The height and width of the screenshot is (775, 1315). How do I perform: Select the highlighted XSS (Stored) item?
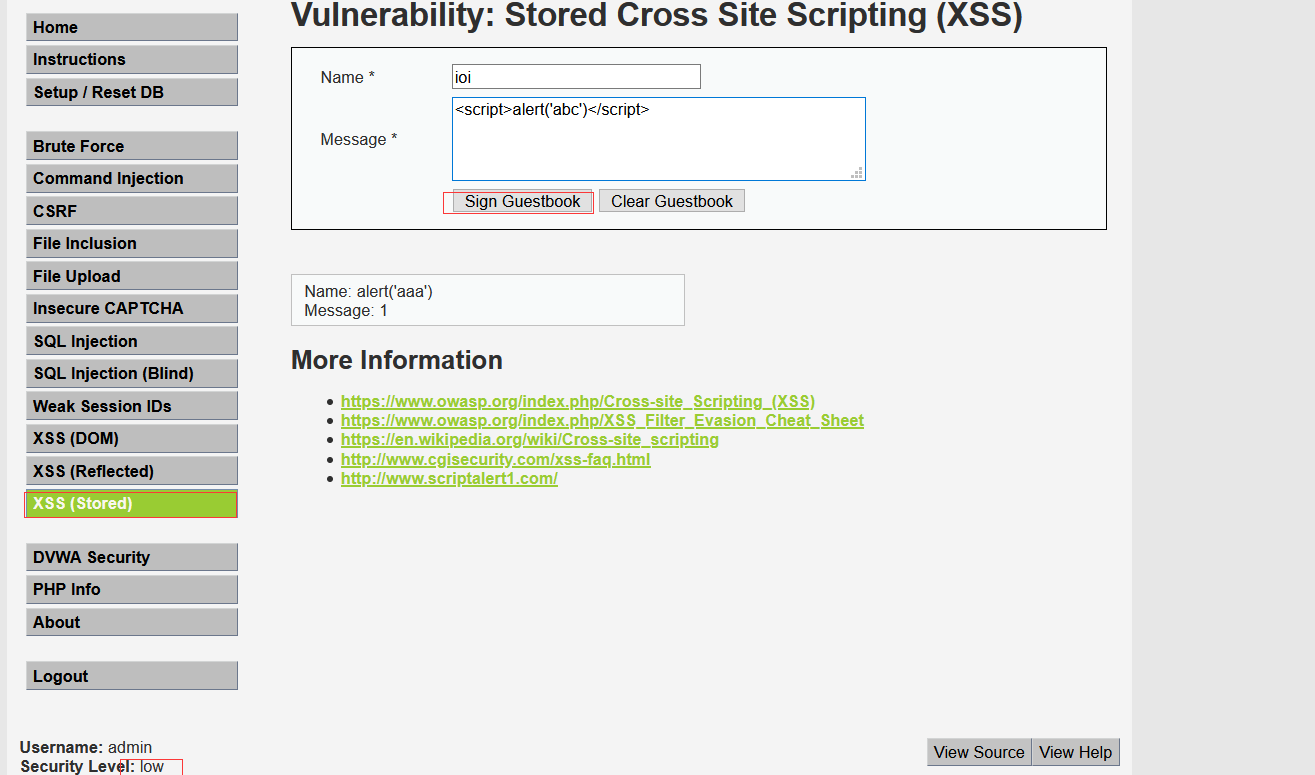132,503
